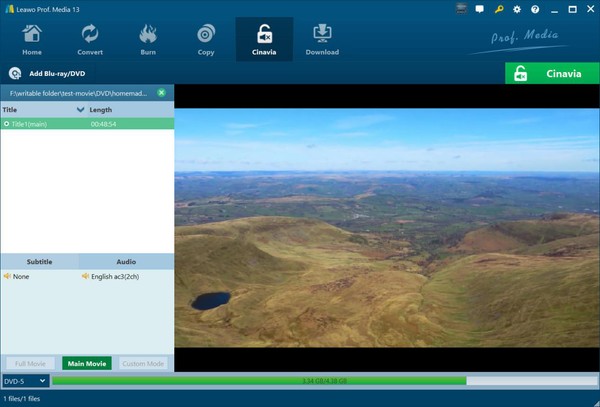Select the Cinavia tab in top navigation
This screenshot has height=407, width=600.
(x=264, y=39)
